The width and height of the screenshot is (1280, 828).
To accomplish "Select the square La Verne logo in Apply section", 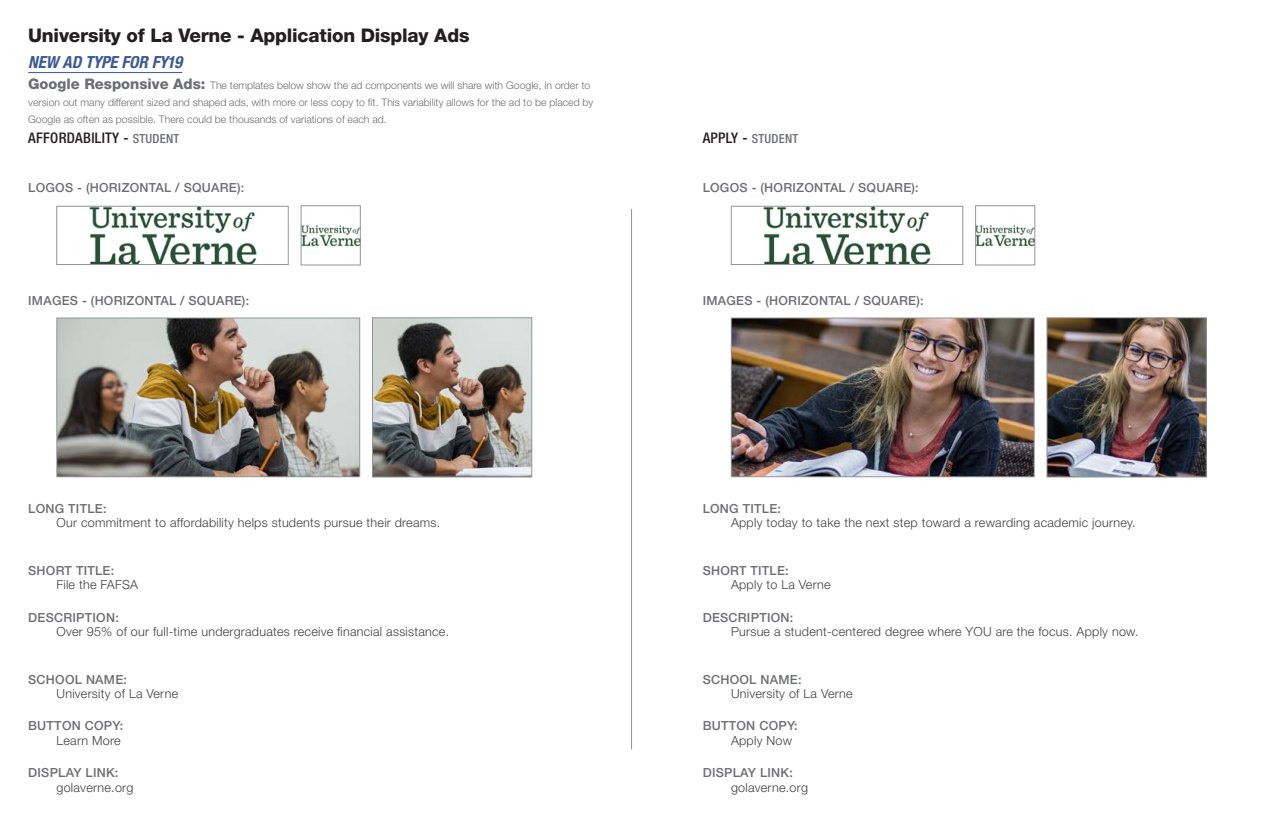I will pos(1004,235).
